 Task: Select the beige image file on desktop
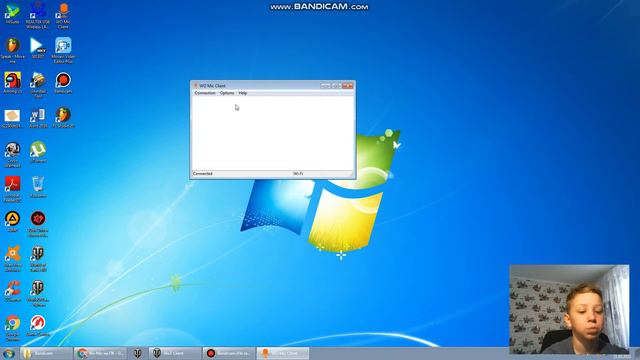(x=12, y=118)
